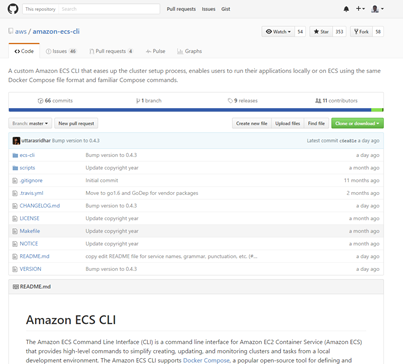The height and width of the screenshot is (364, 403).
Task: Fork the repository
Action: pos(361,32)
